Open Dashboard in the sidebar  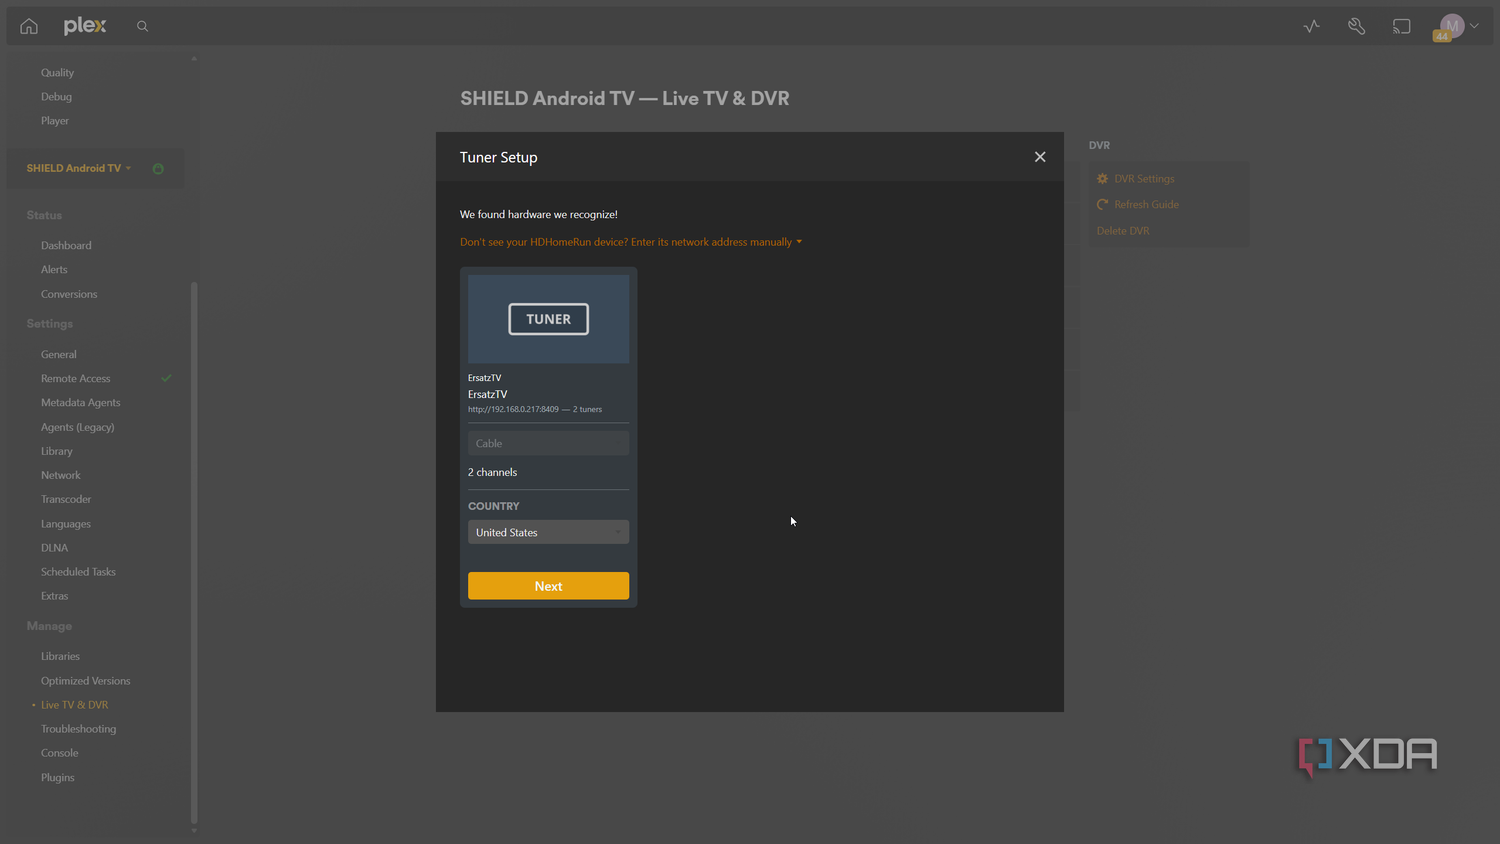(66, 245)
